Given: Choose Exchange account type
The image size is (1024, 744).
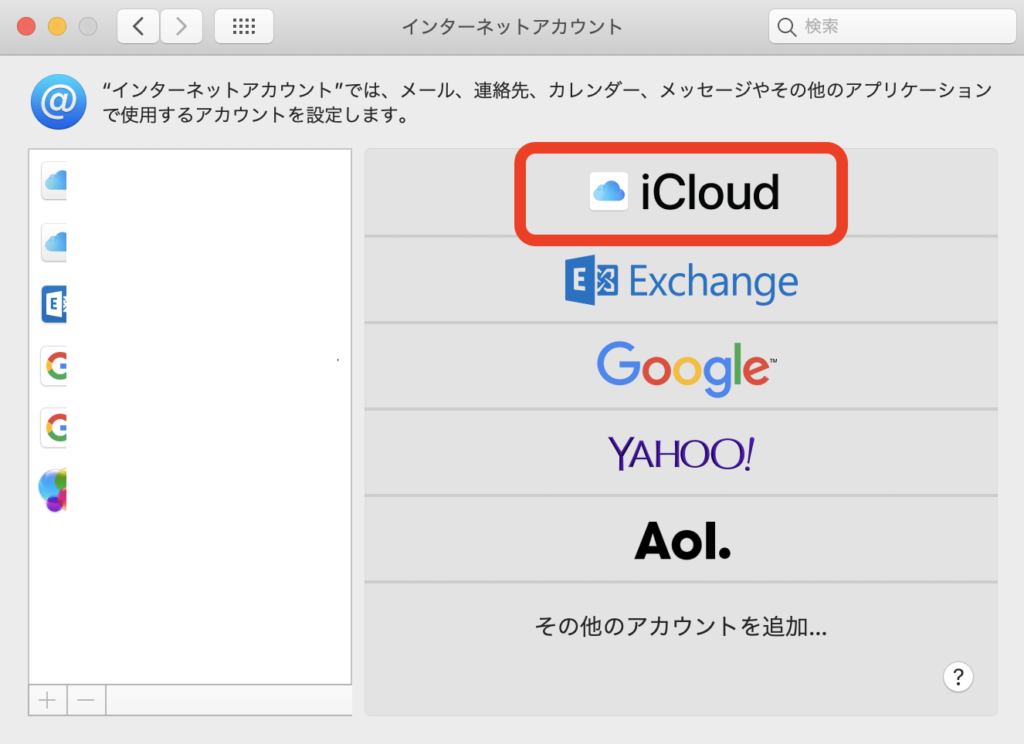Looking at the screenshot, I should pos(681,280).
